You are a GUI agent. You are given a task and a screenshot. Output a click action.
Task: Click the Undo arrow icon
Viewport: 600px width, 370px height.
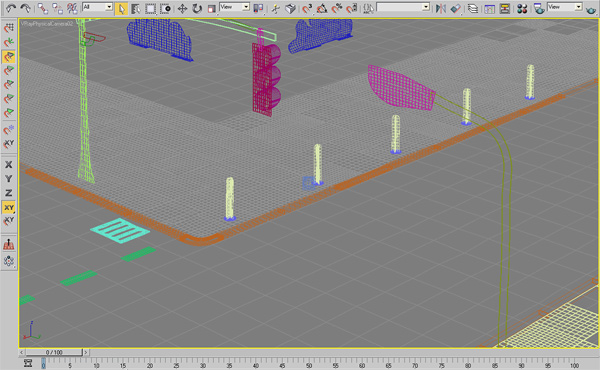pos(11,8)
